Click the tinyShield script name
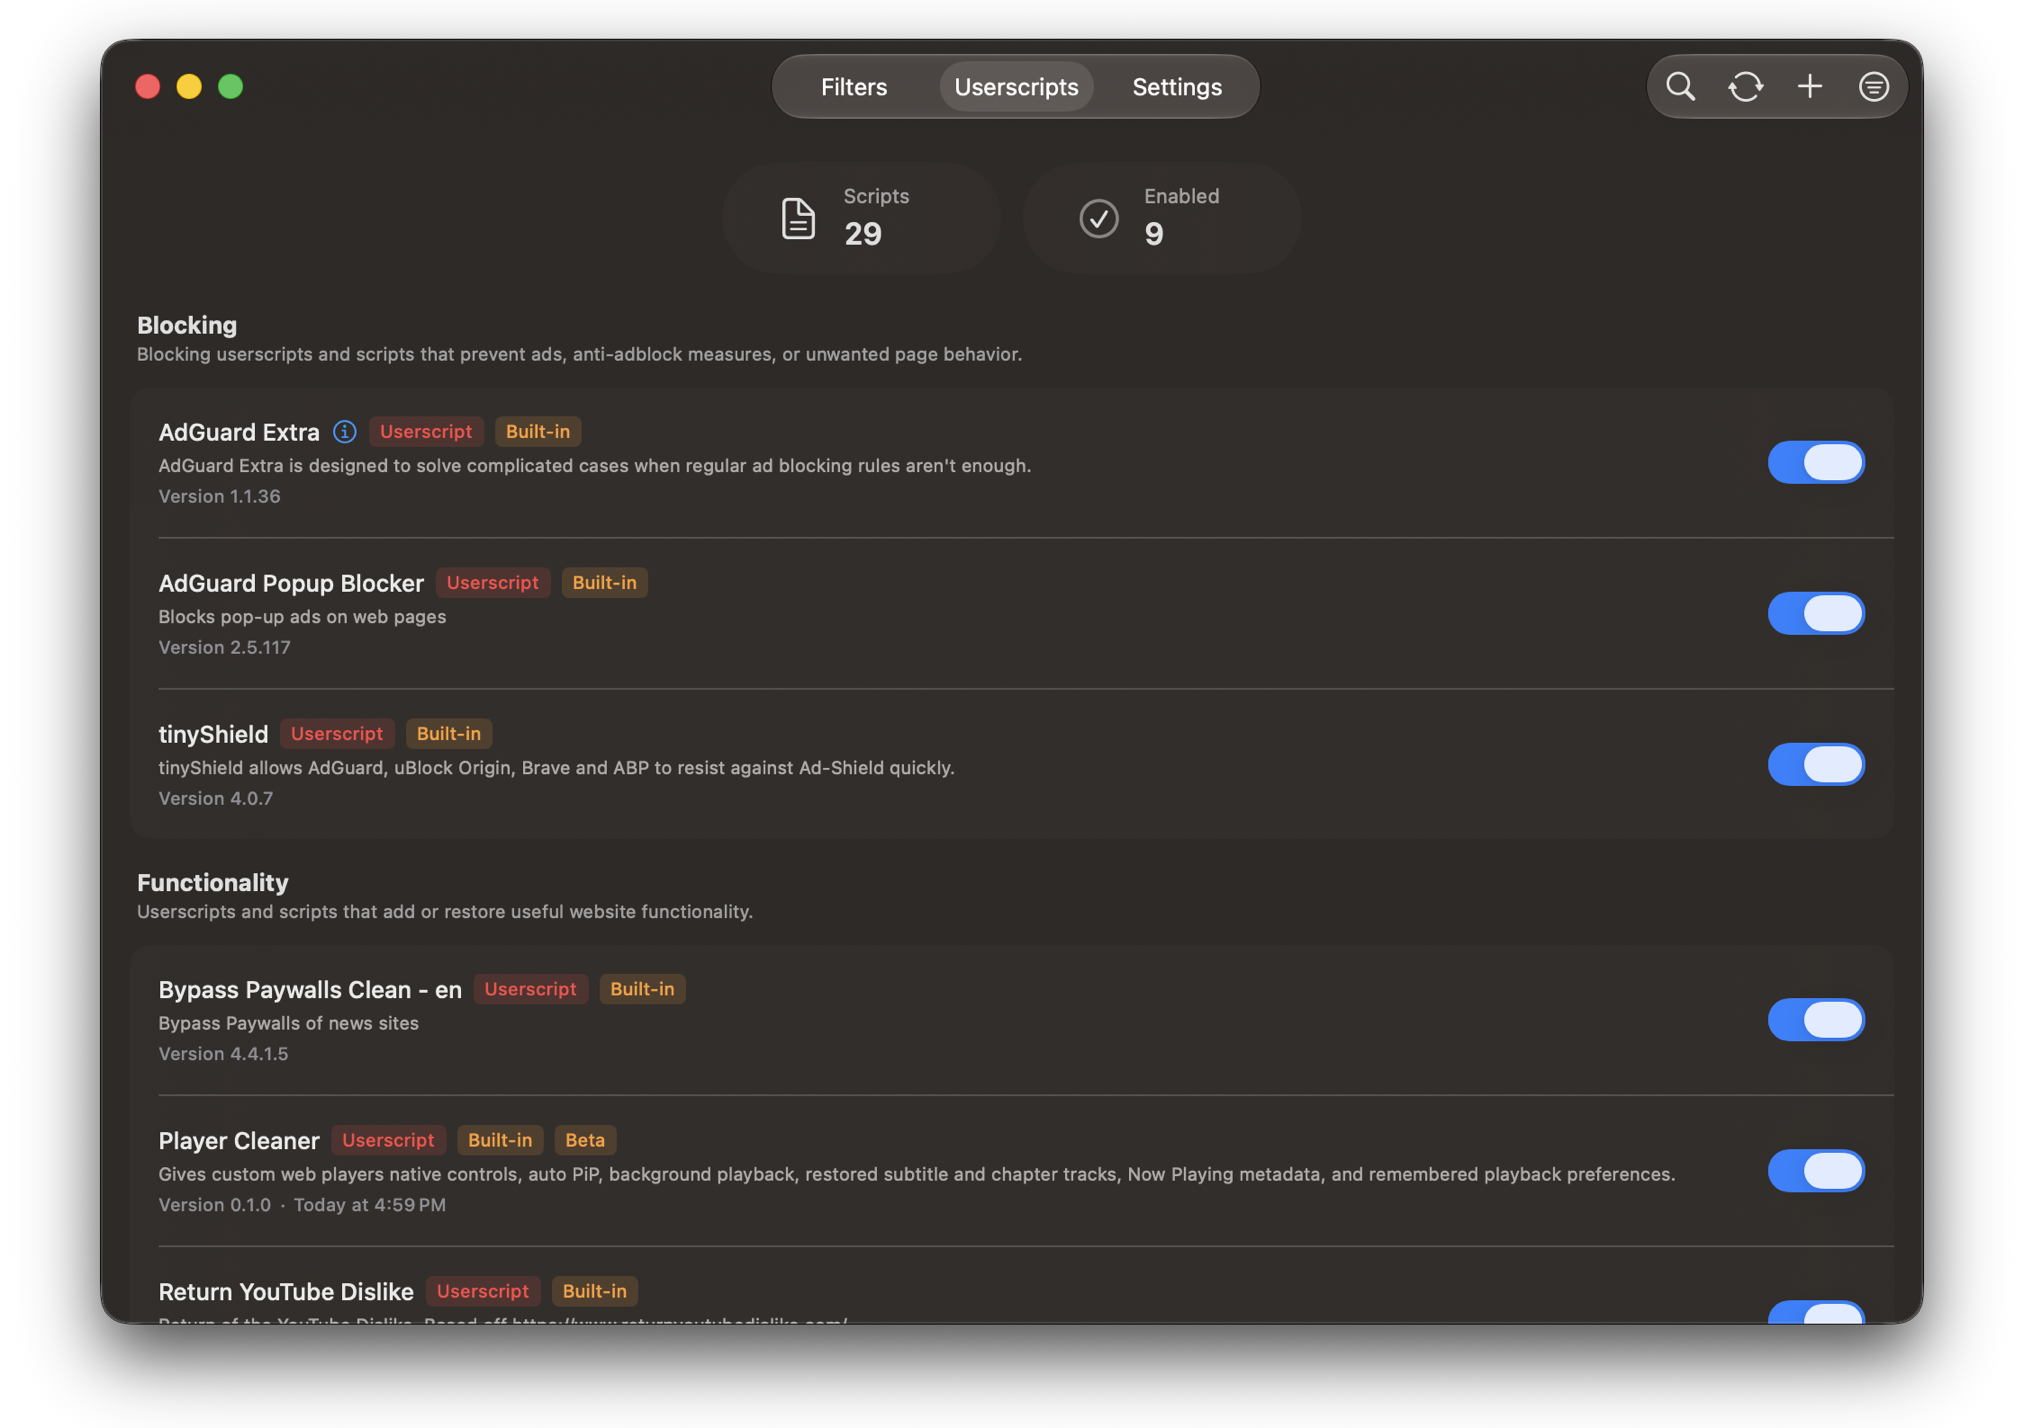The width and height of the screenshot is (2024, 1428). [x=213, y=734]
